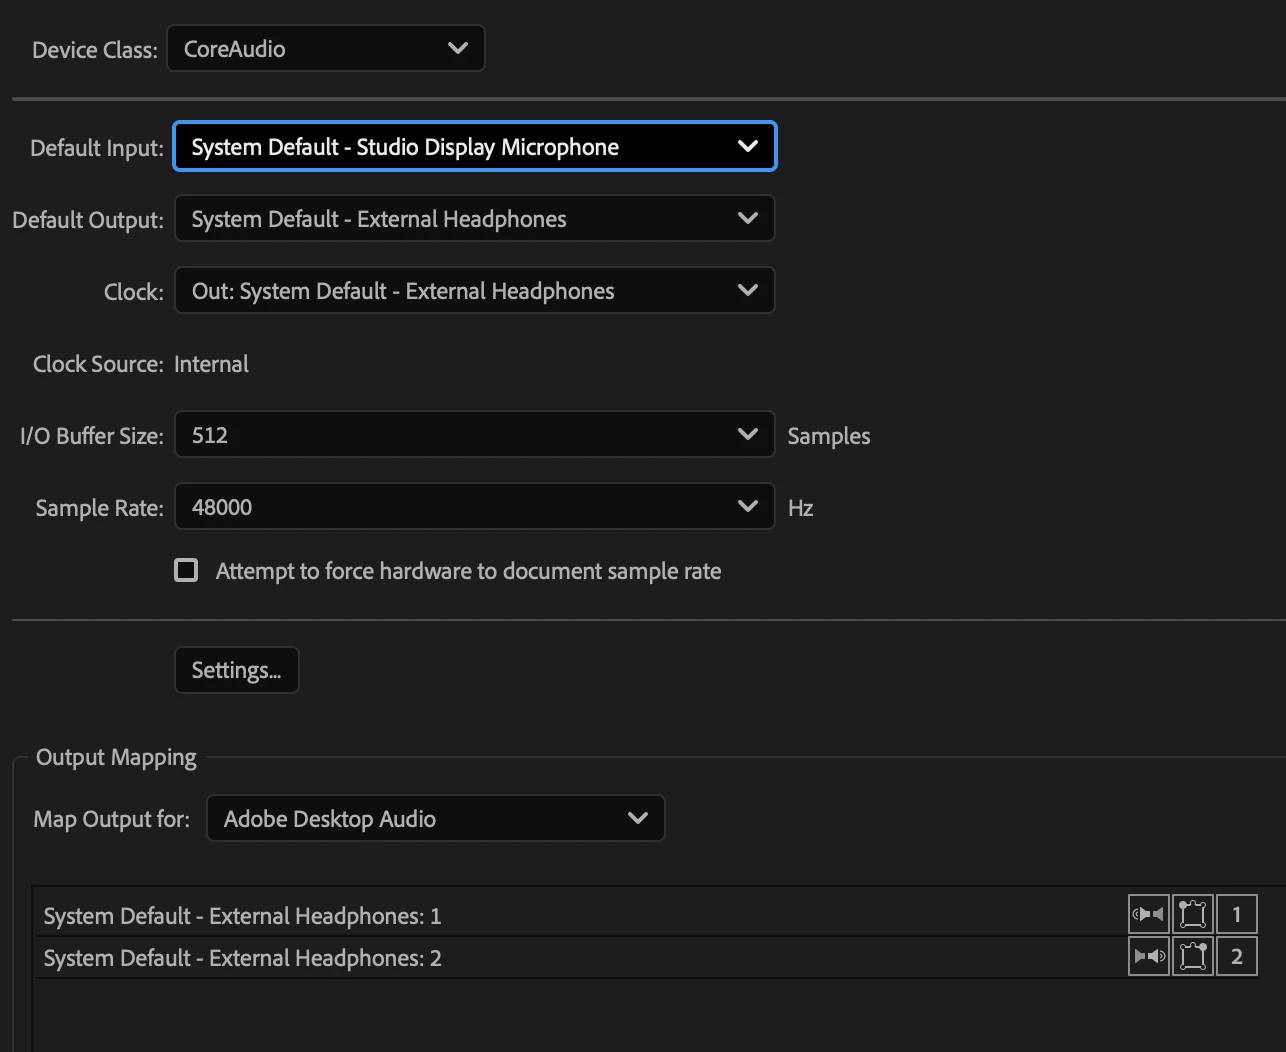Click the Default Input dropdown chevron arrow
The image size is (1286, 1052).
747,147
